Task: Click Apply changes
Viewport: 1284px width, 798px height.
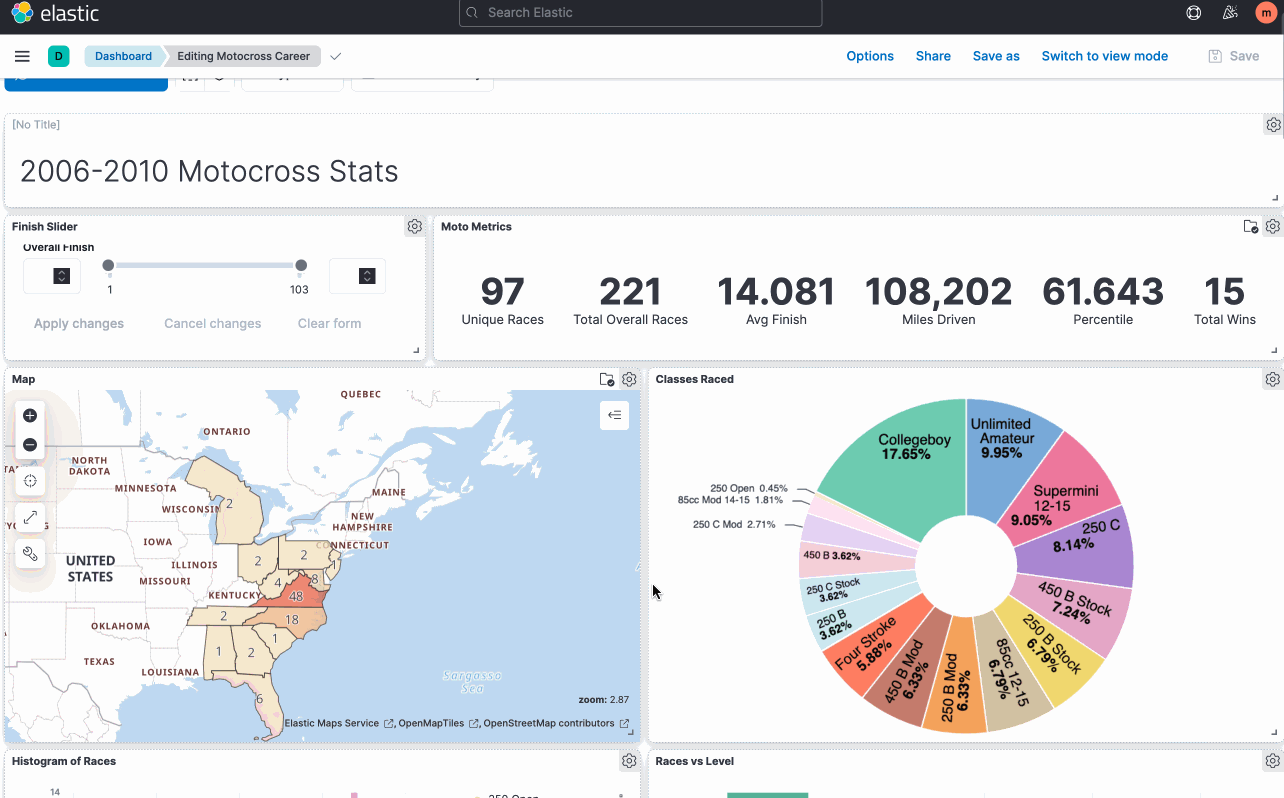Action: tap(79, 323)
